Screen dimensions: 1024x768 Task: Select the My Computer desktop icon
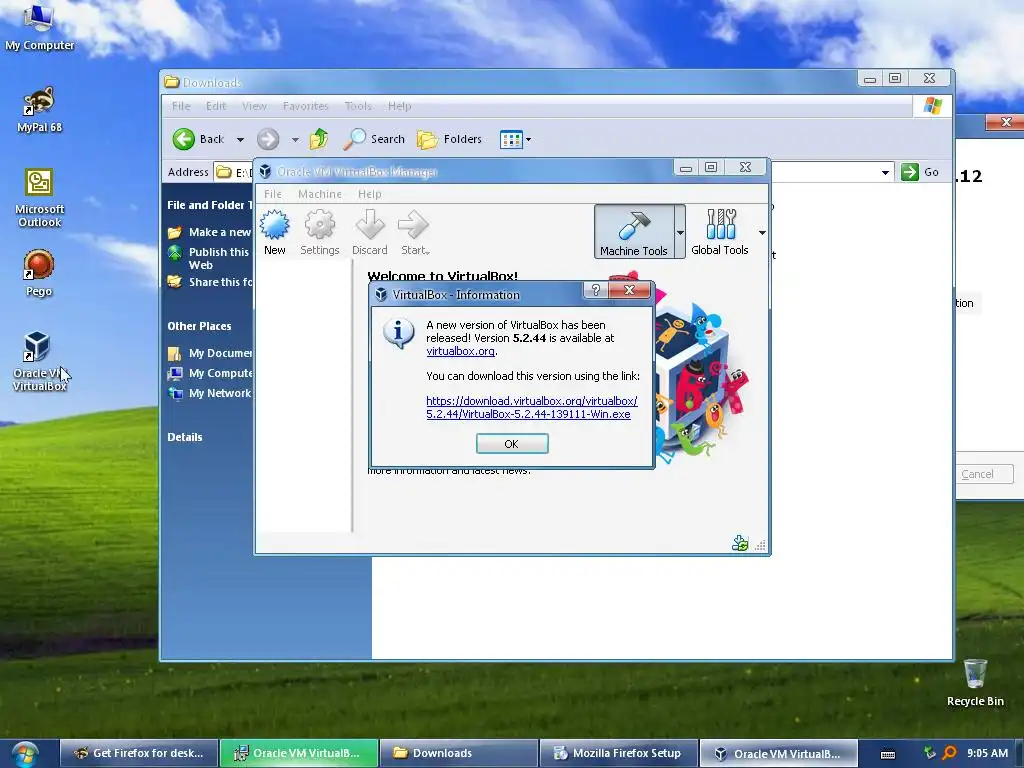(x=39, y=27)
